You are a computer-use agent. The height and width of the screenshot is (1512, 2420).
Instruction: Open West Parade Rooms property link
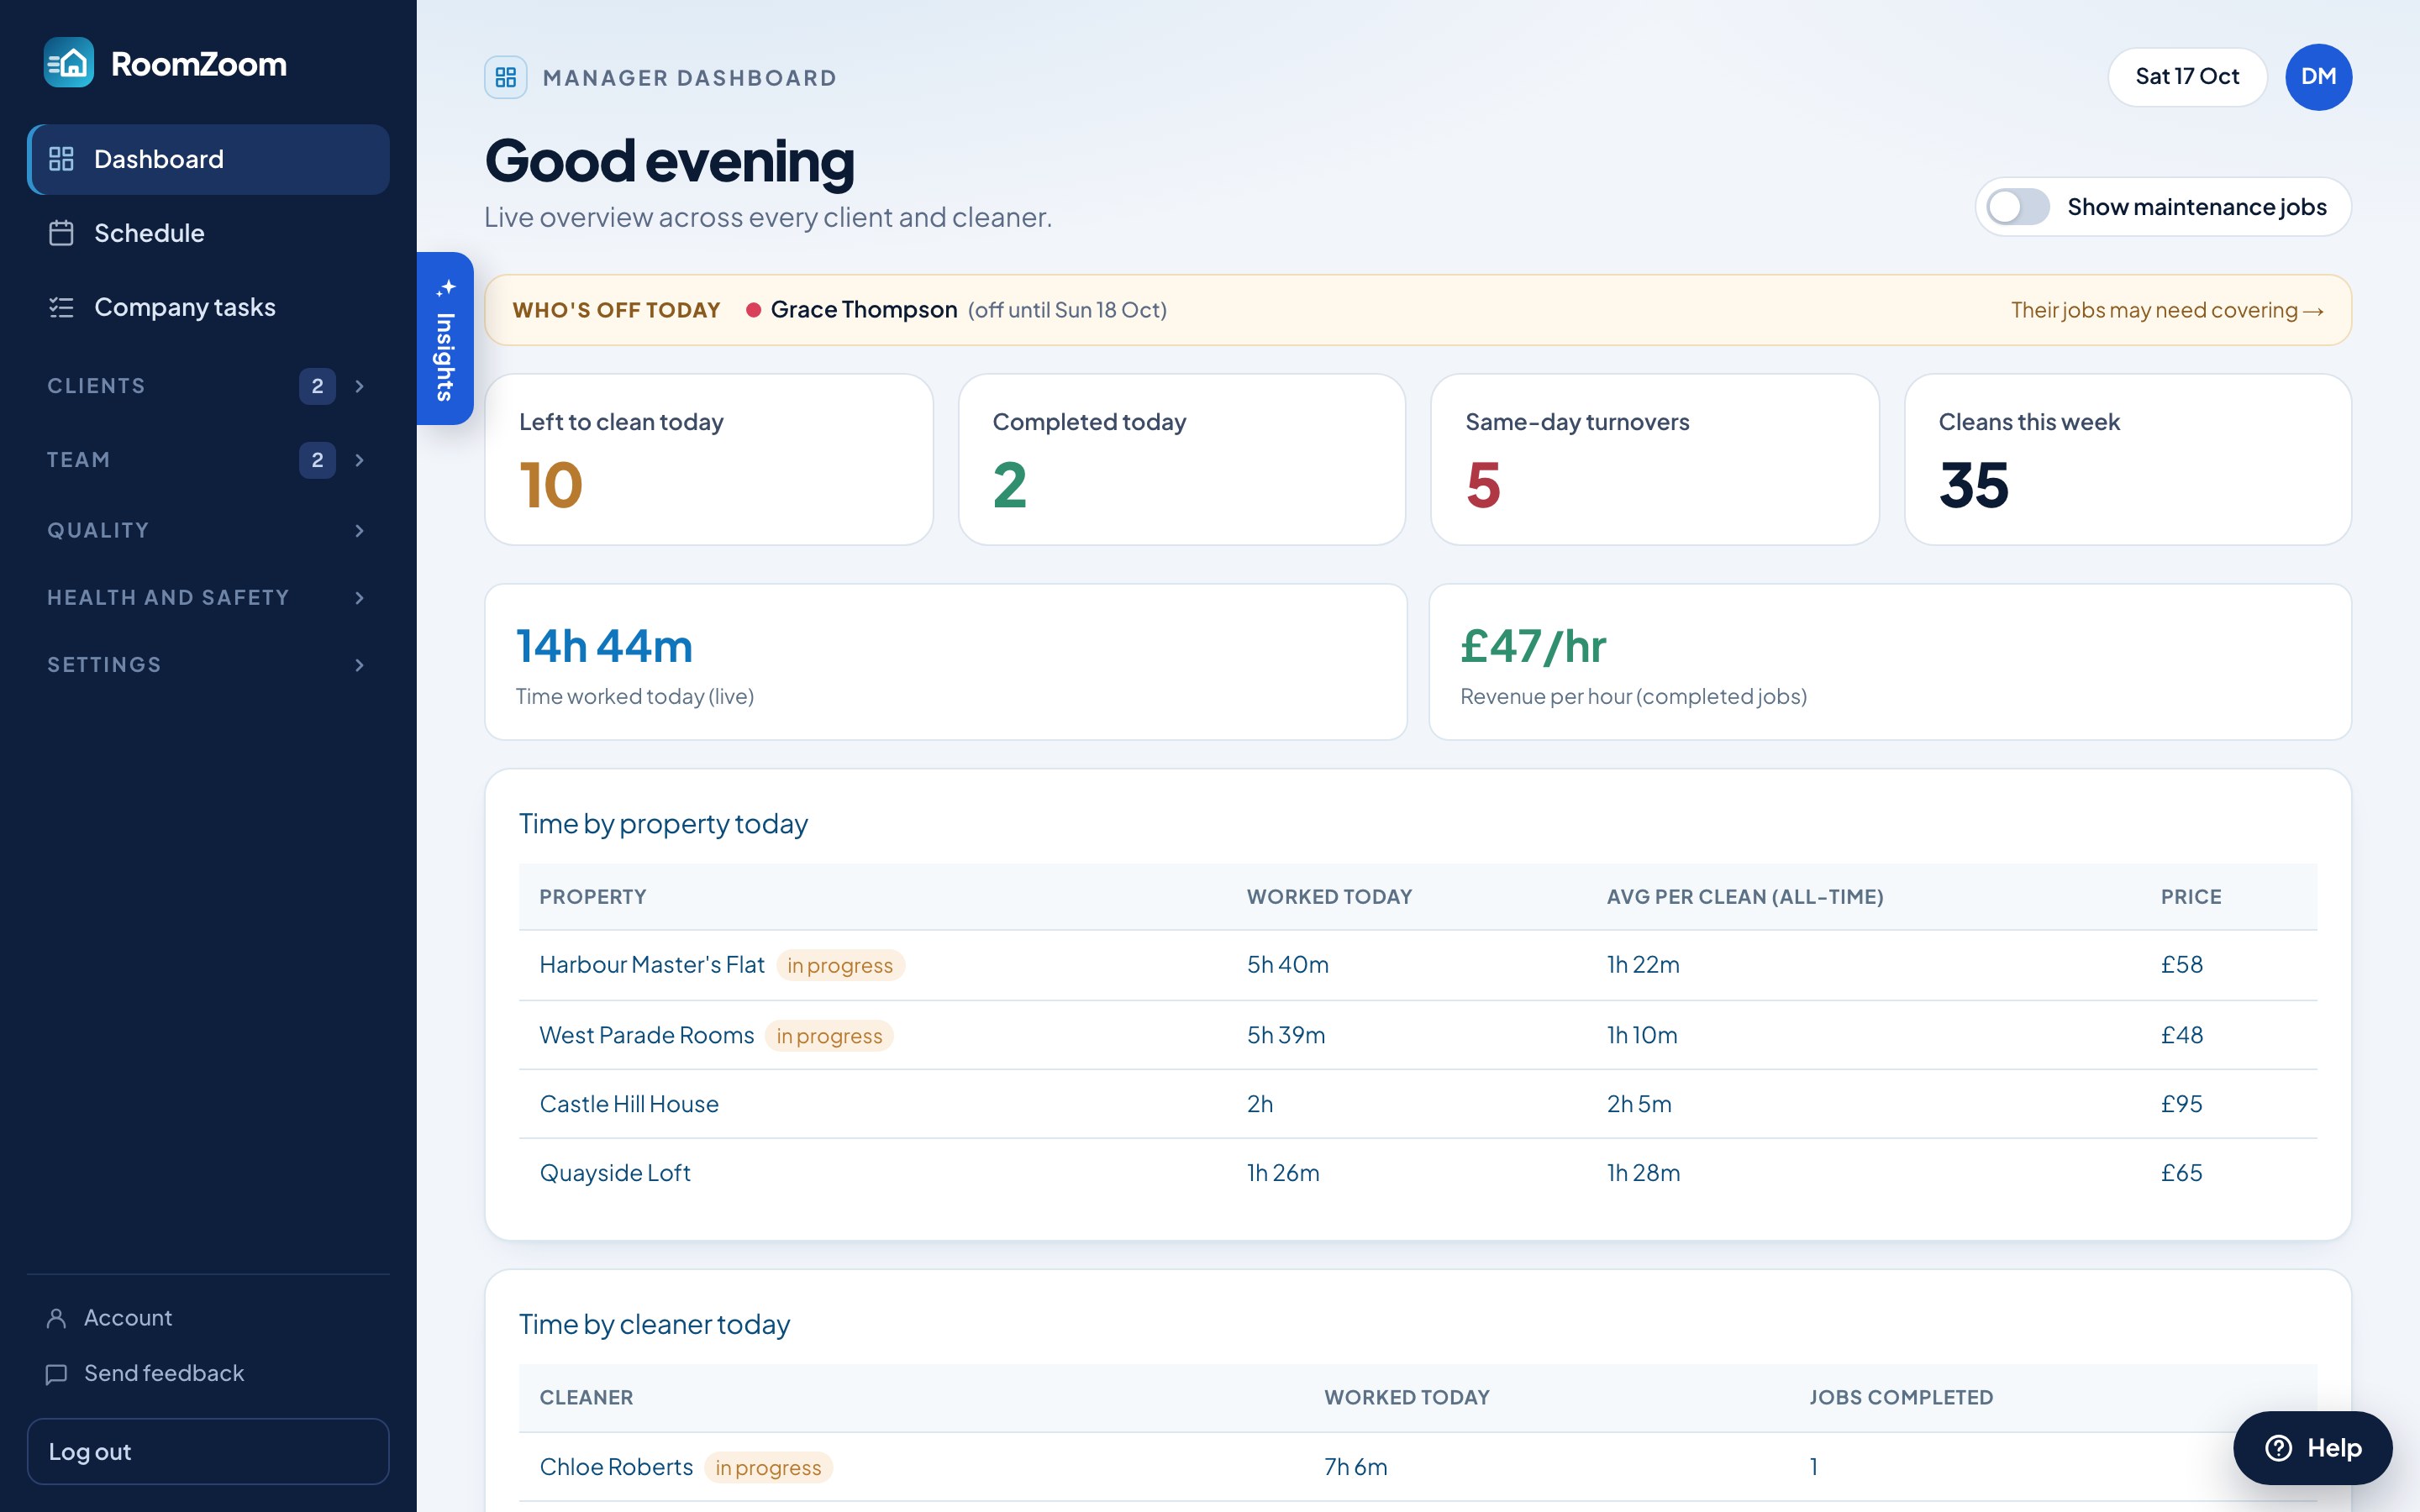pyautogui.click(x=647, y=1035)
